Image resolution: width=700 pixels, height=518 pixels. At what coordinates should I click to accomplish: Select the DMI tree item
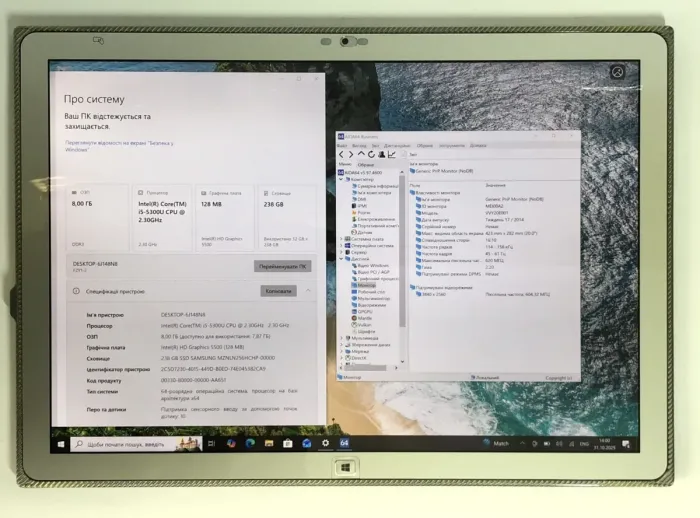point(358,199)
